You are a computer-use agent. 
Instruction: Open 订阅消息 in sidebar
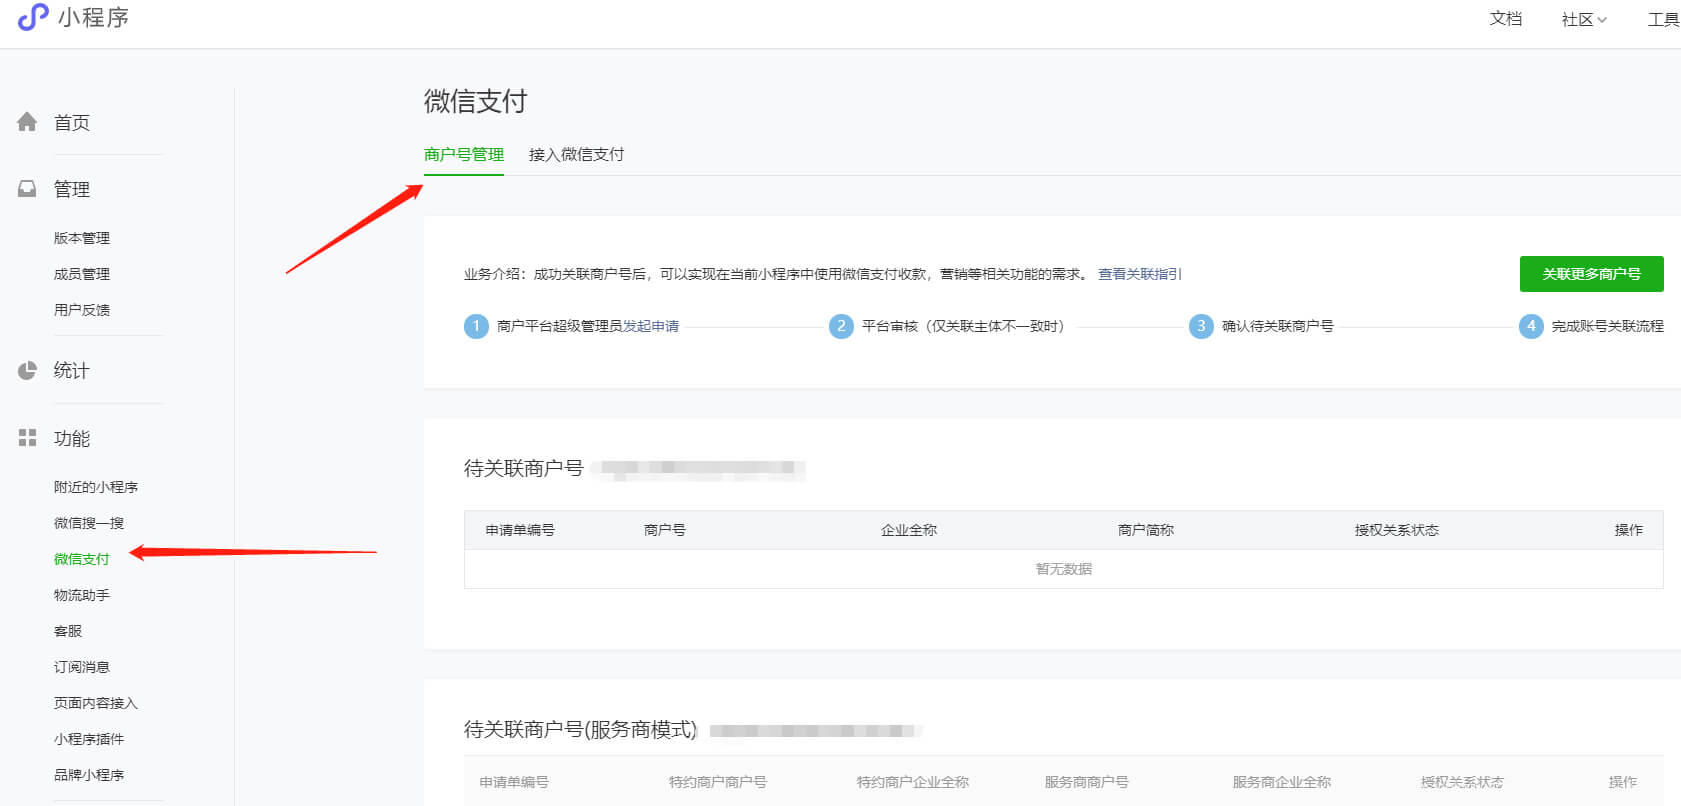click(x=82, y=667)
